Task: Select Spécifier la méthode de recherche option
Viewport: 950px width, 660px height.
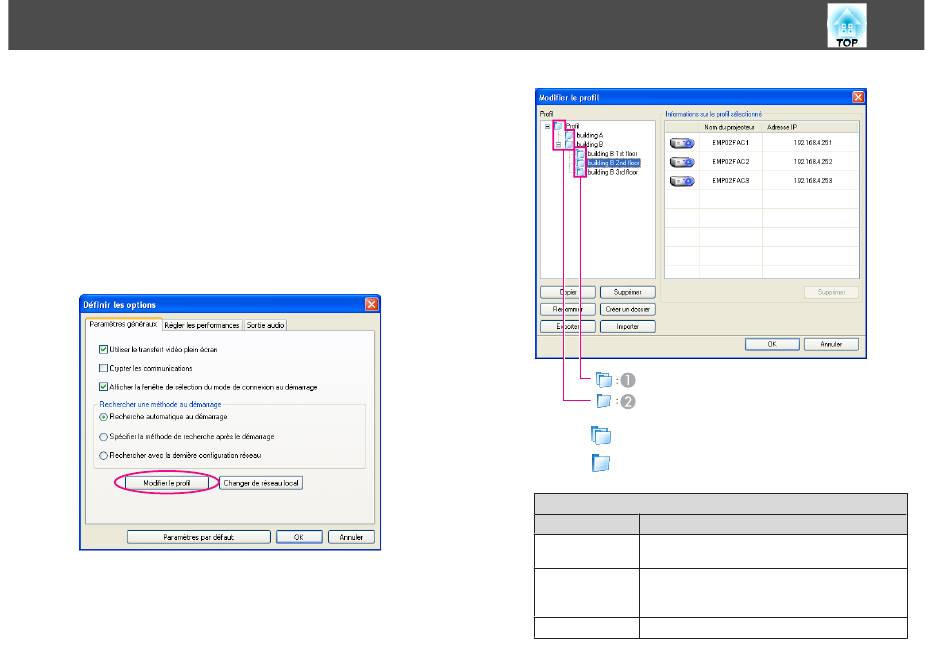Action: 104,436
